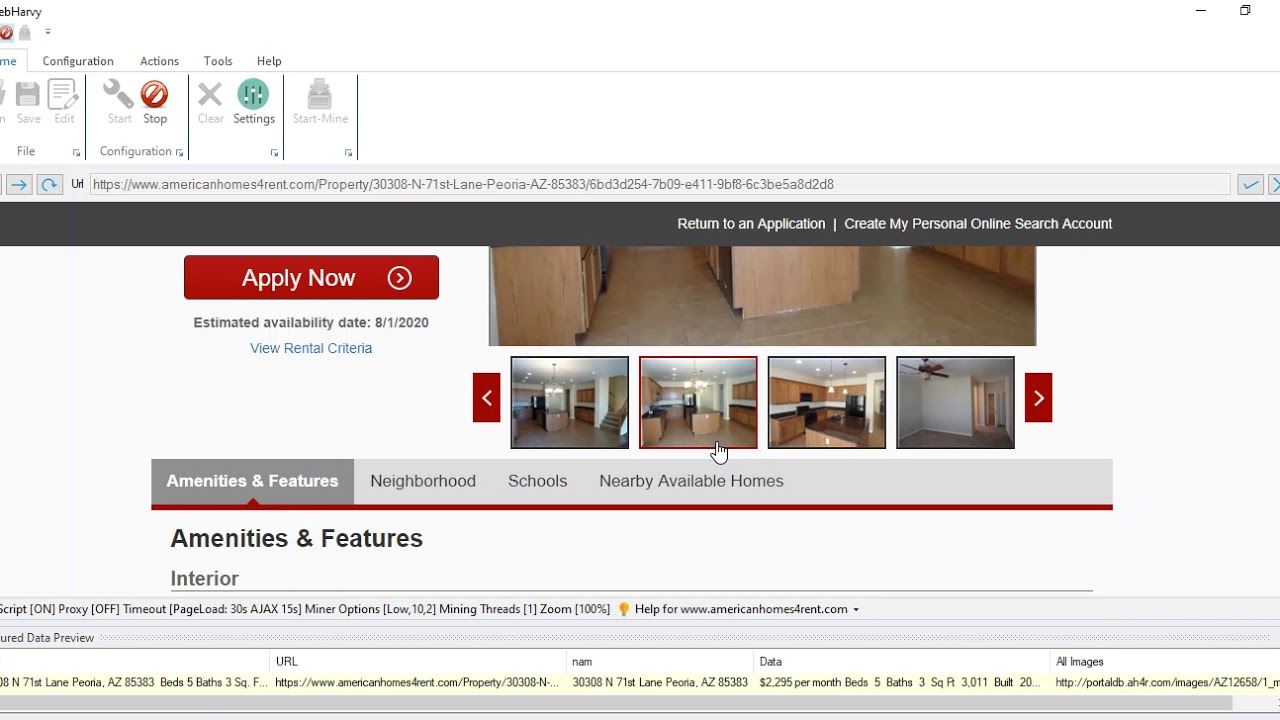Click the Save floppy disk icon
The height and width of the screenshot is (720, 1280).
click(x=28, y=95)
